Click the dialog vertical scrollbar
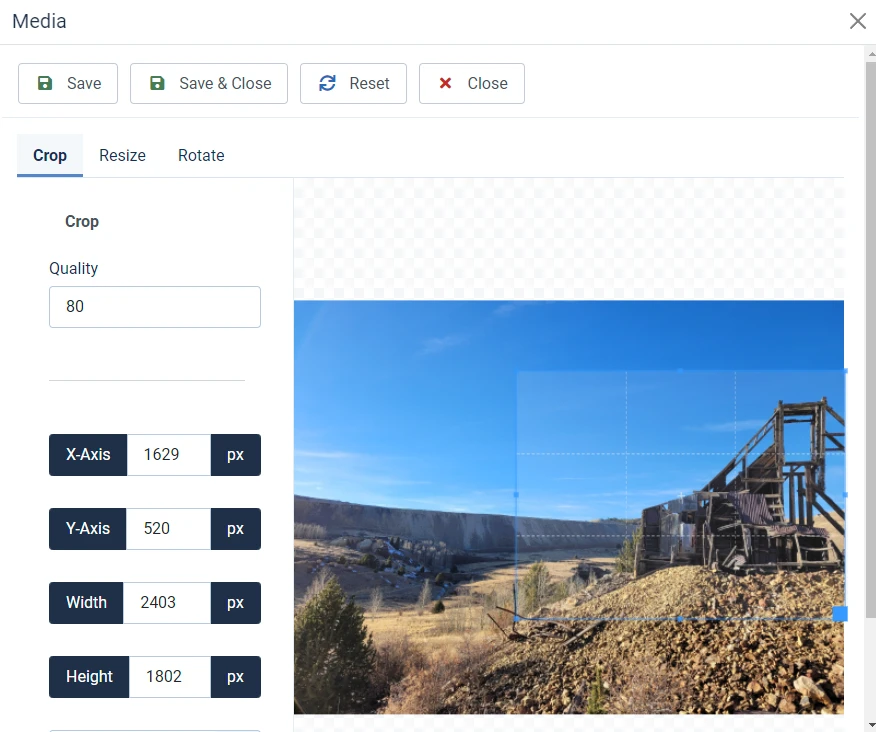876x732 pixels. [x=870, y=340]
